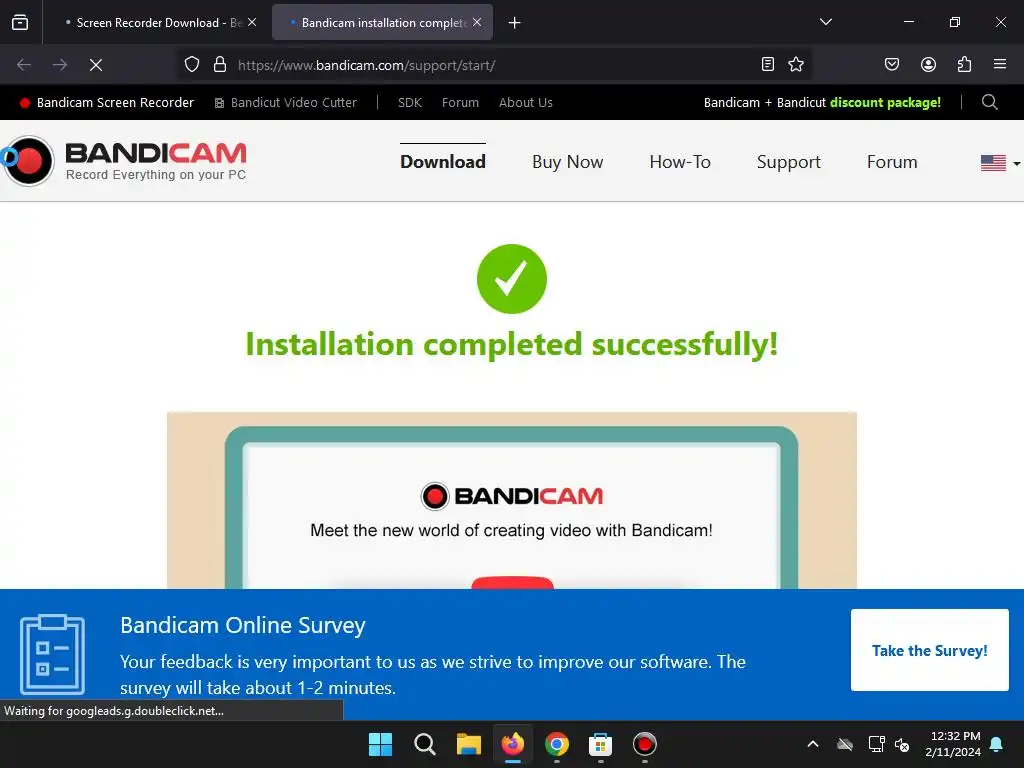Click the muted volume tray icon

click(x=902, y=744)
